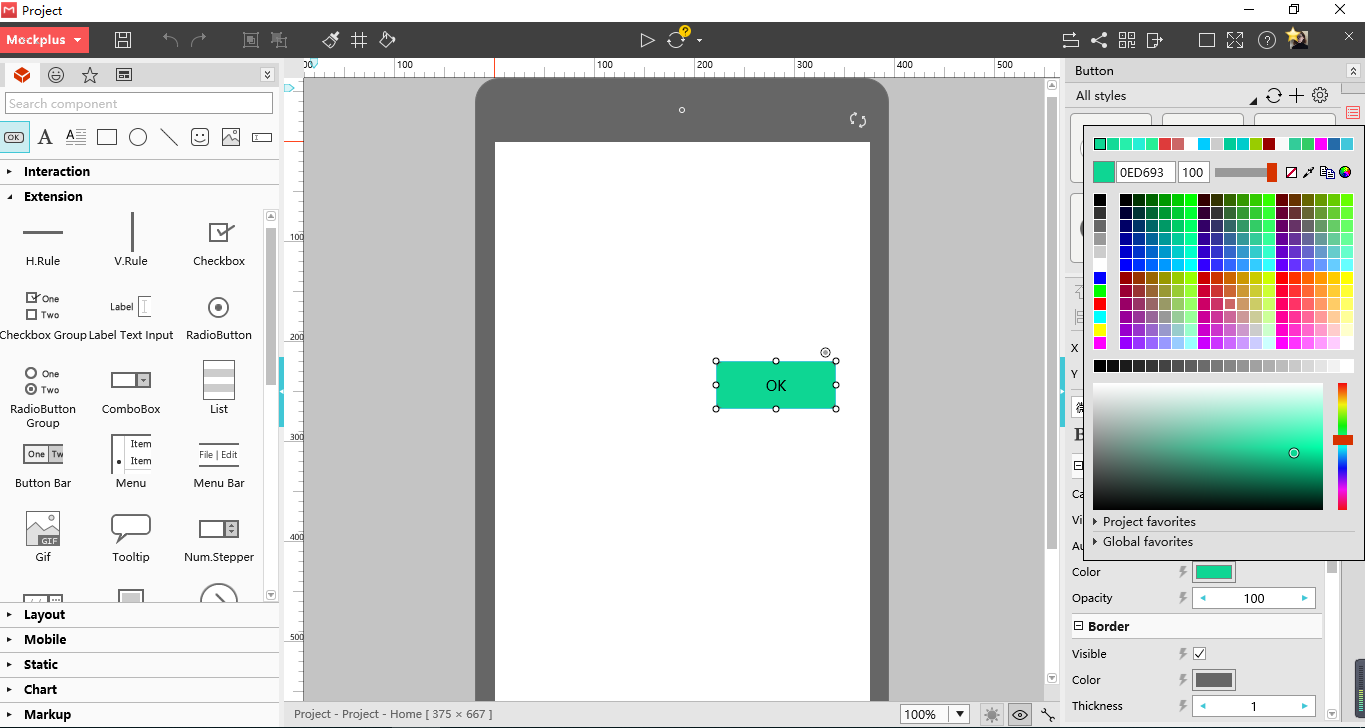Click the share icon in the top toolbar
The height and width of the screenshot is (728, 1365).
point(1099,40)
